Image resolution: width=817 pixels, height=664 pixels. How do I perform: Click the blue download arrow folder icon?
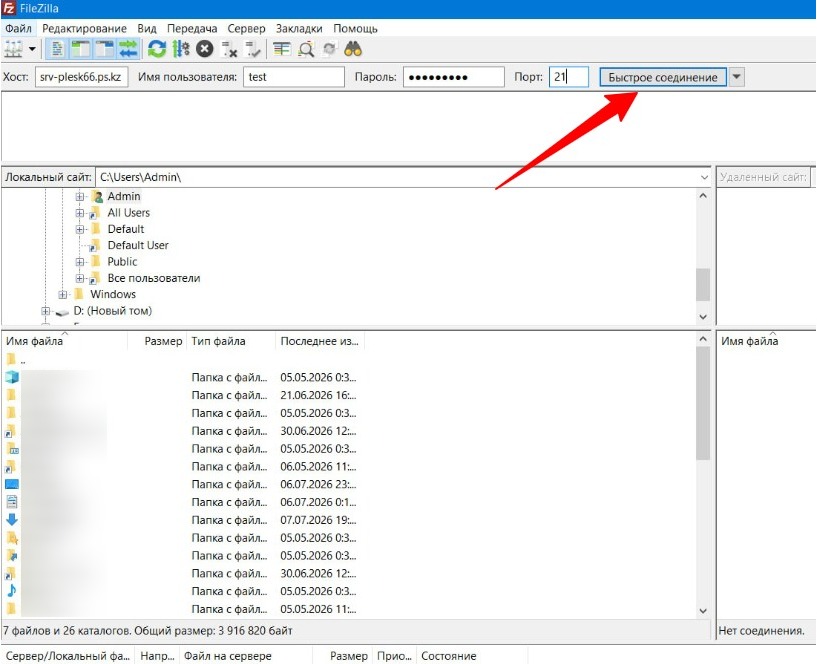[x=11, y=520]
